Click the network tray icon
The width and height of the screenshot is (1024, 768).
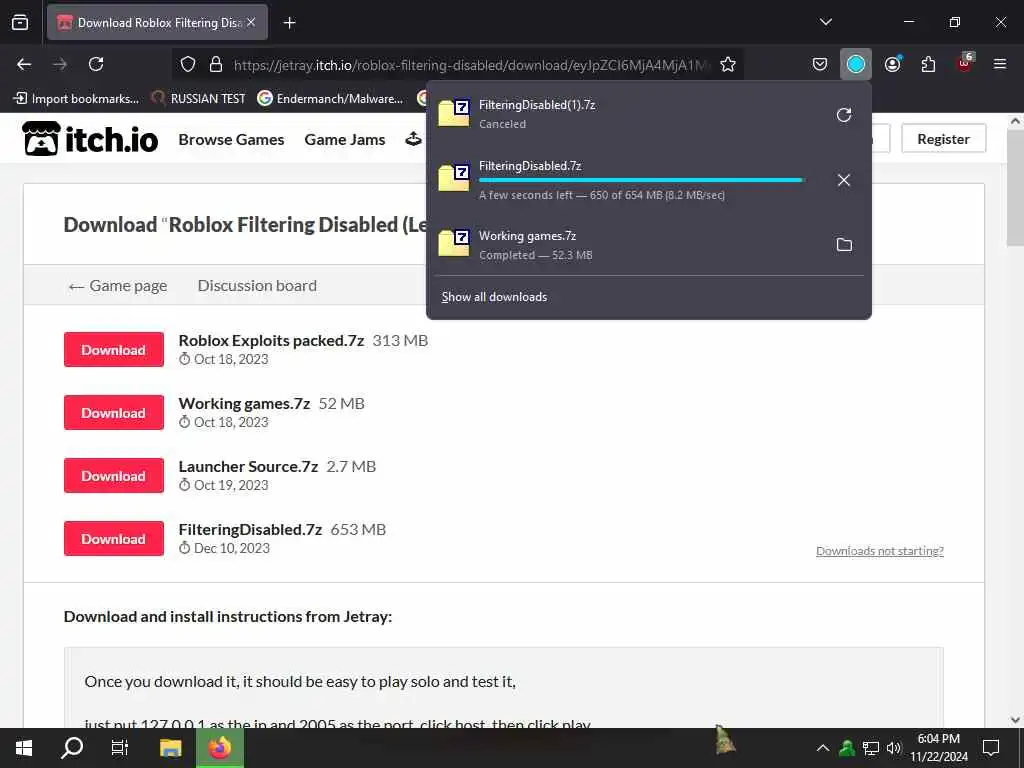click(x=871, y=748)
